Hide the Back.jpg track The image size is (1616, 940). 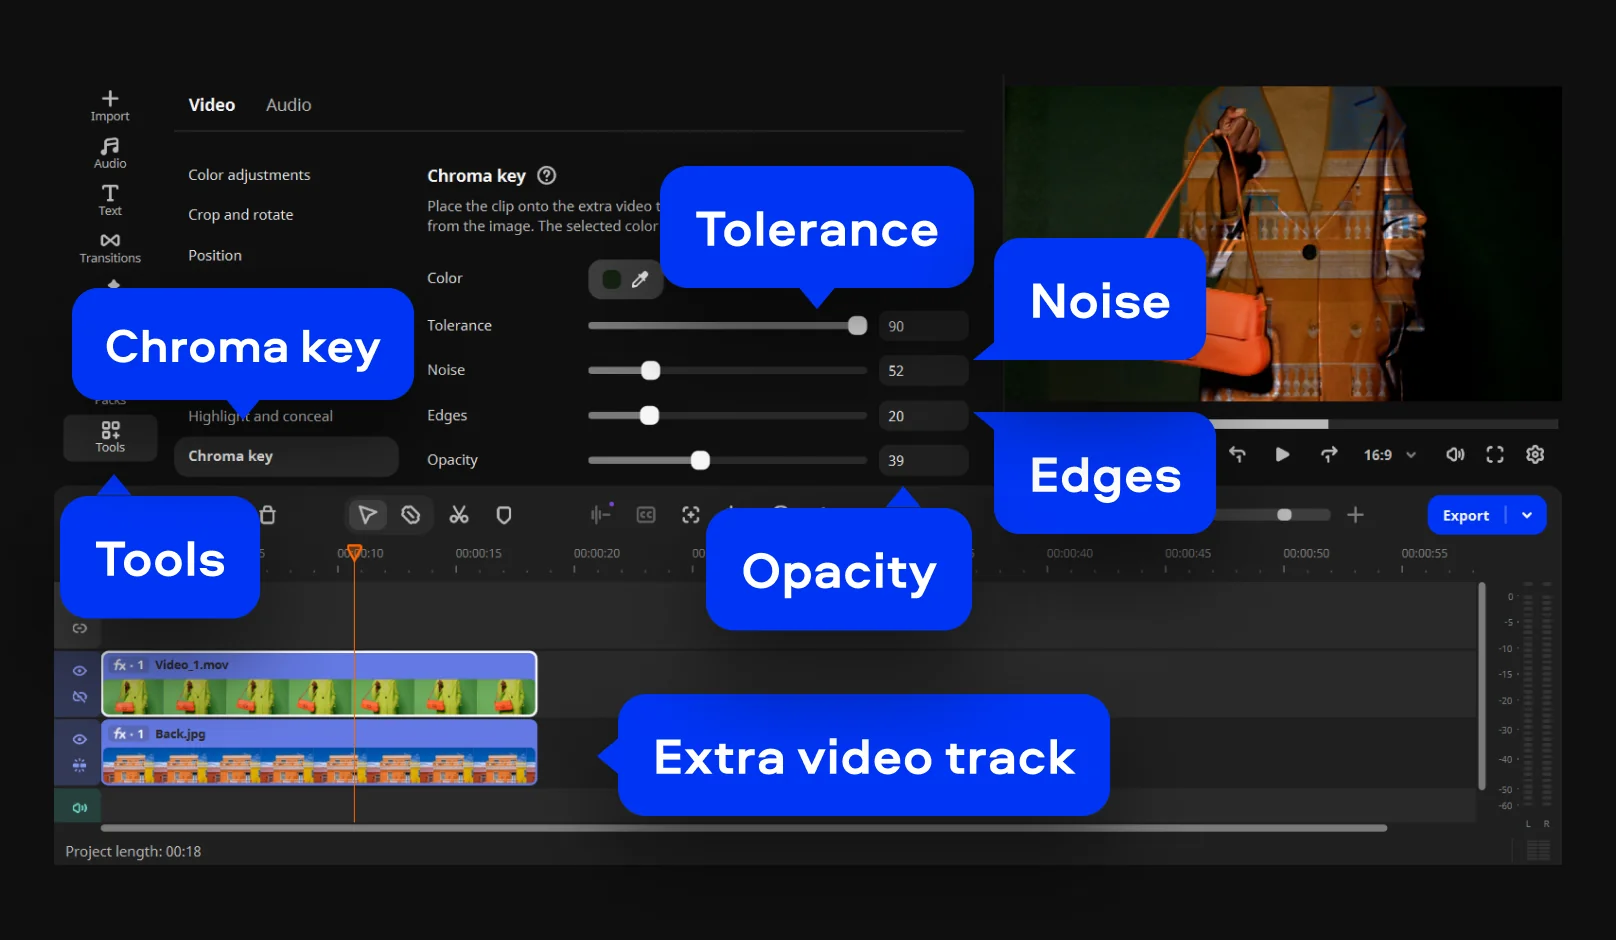click(x=80, y=739)
